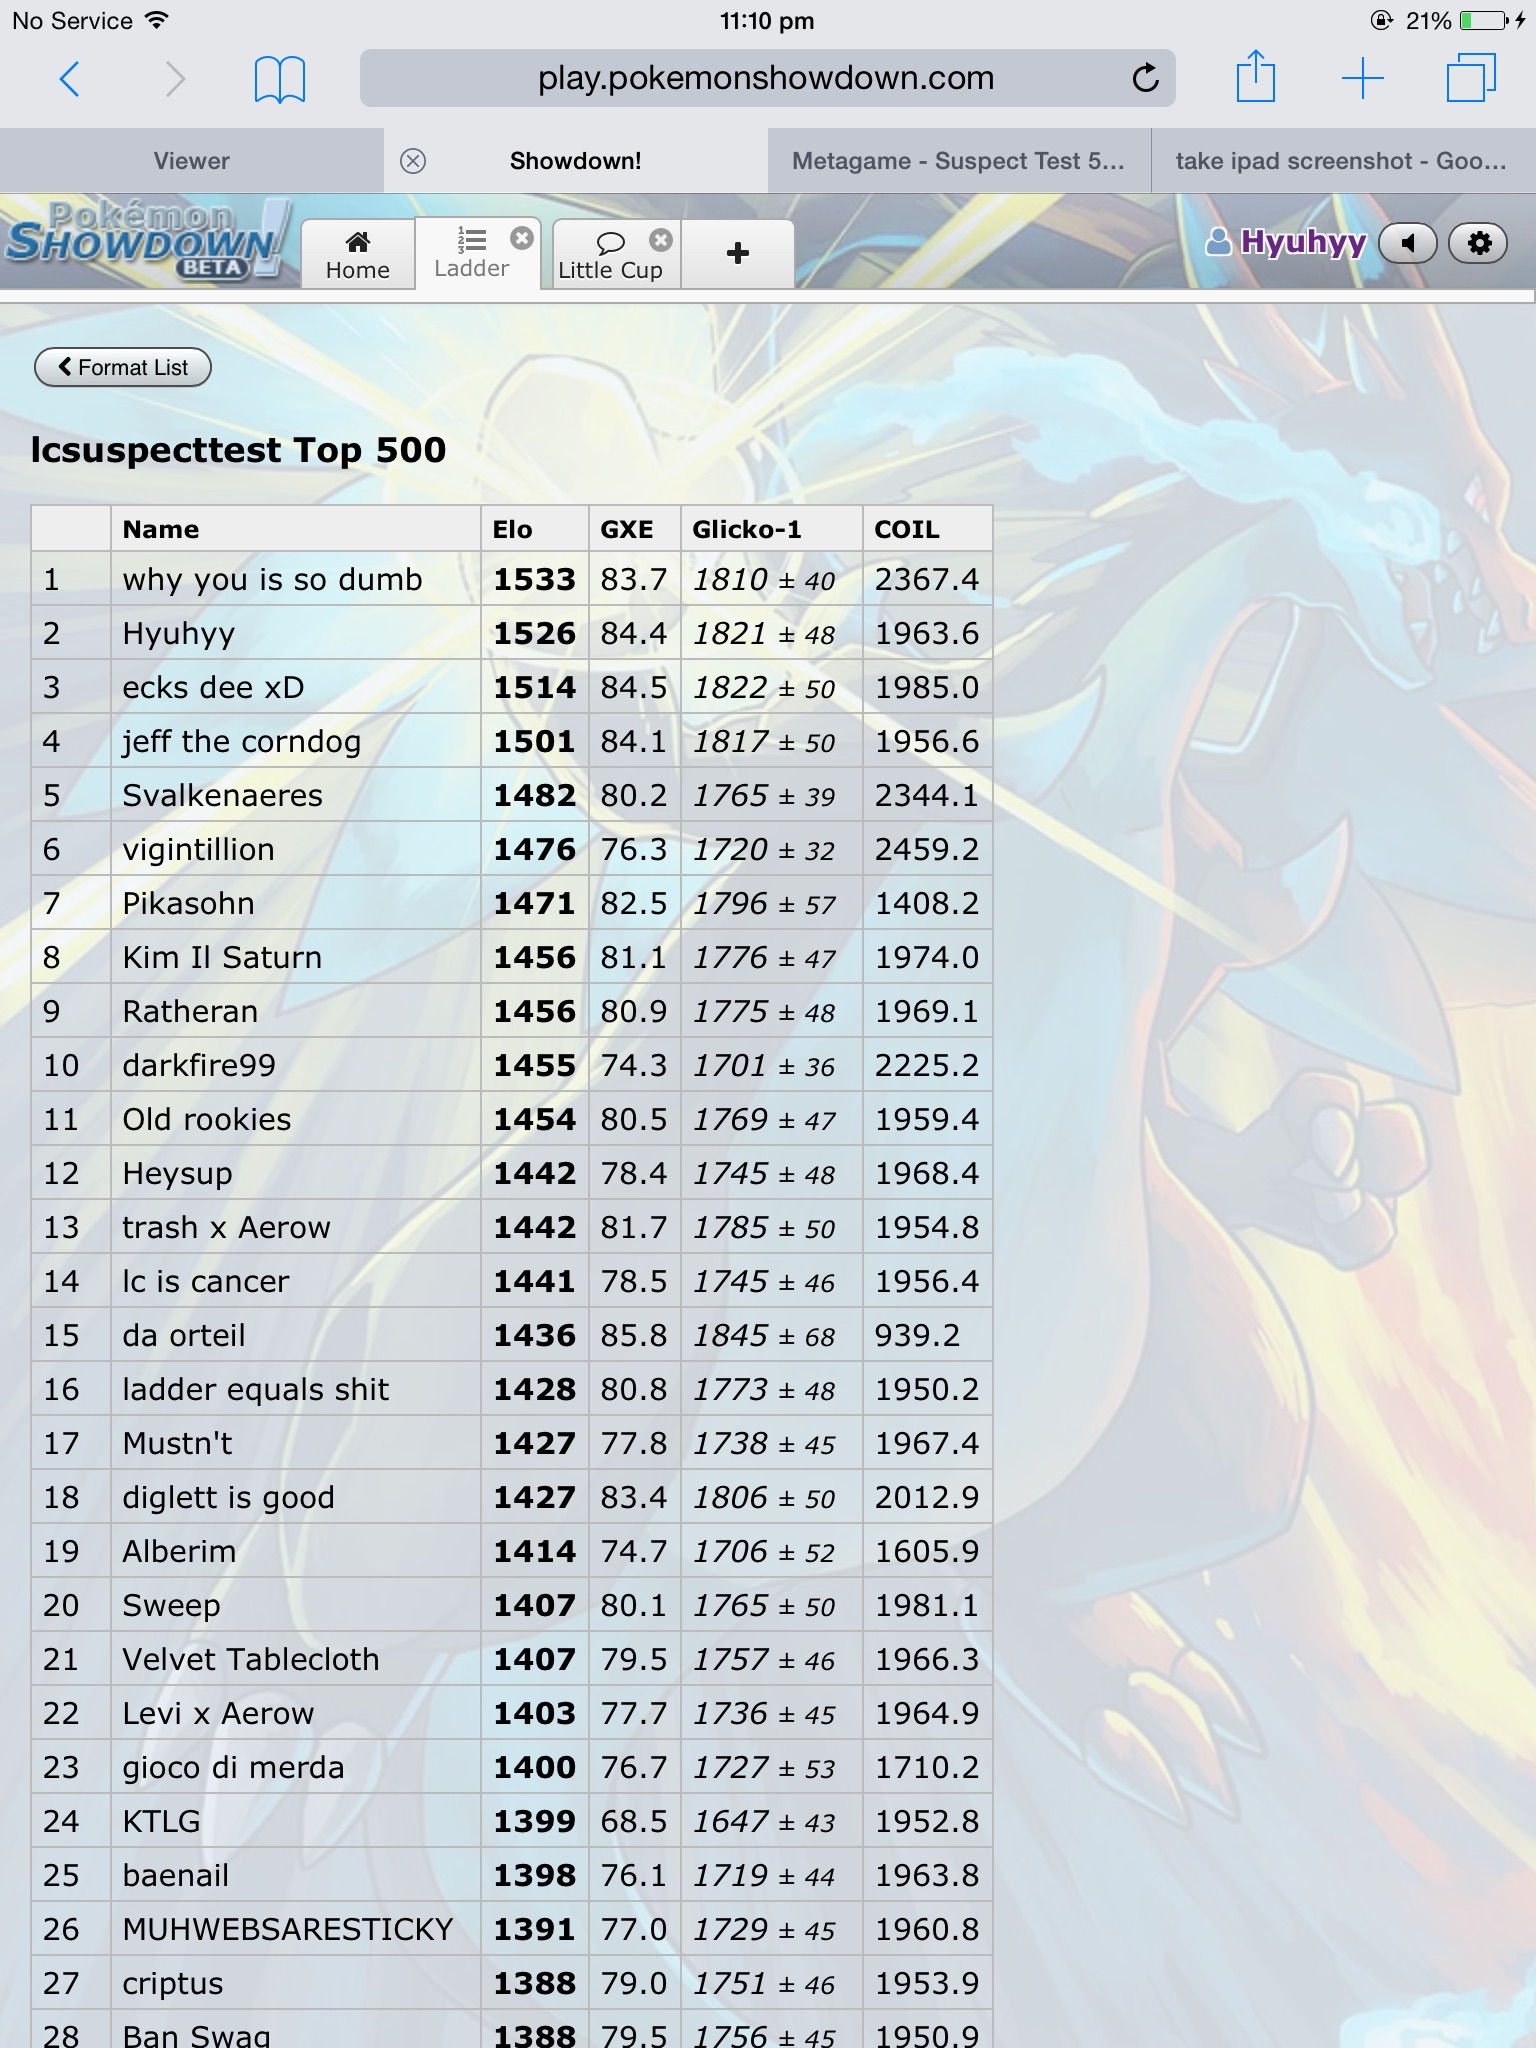Select player 'diglett is good'
Screen dimensions: 1536x2048
[x=228, y=1497]
